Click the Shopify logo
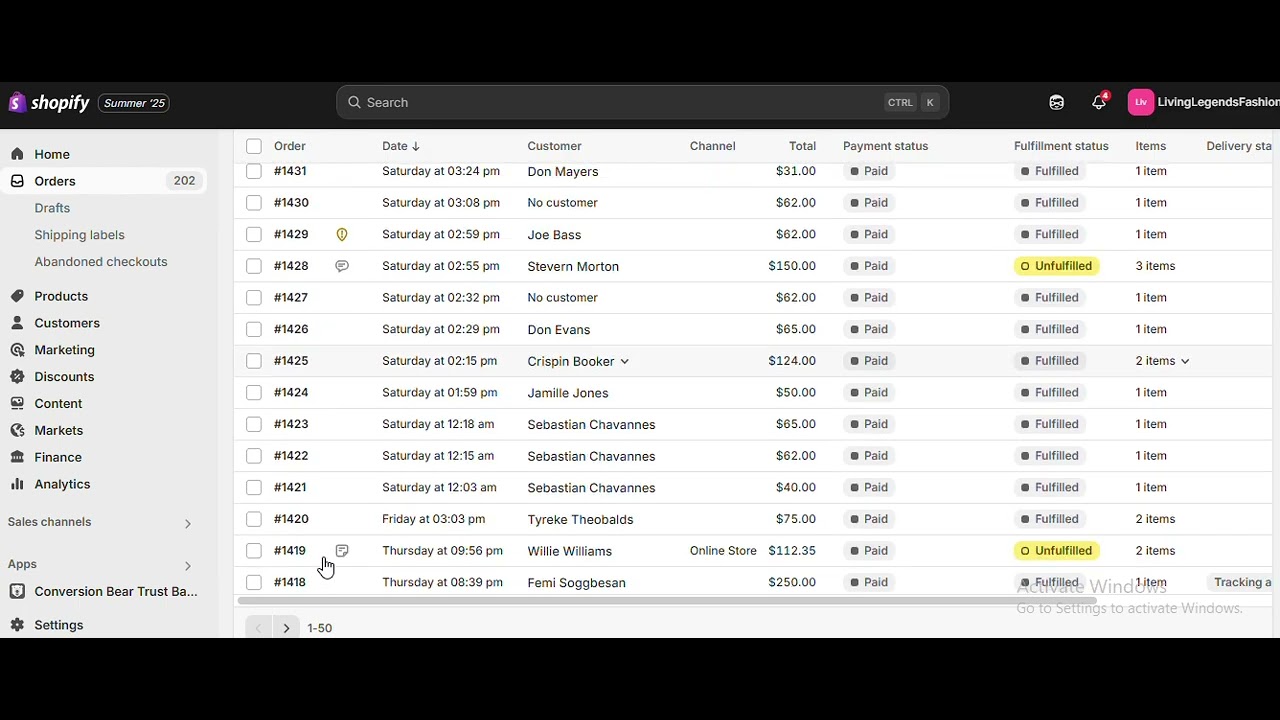 [x=49, y=103]
